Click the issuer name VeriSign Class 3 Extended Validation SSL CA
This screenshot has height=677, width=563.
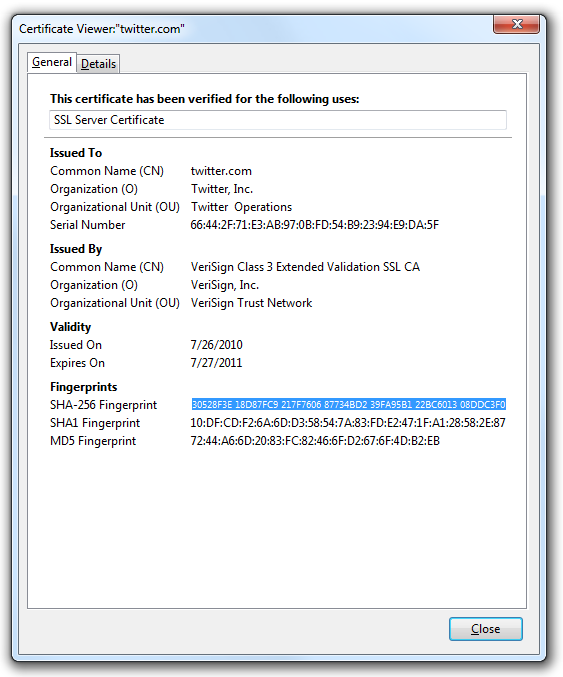pyautogui.click(x=305, y=267)
